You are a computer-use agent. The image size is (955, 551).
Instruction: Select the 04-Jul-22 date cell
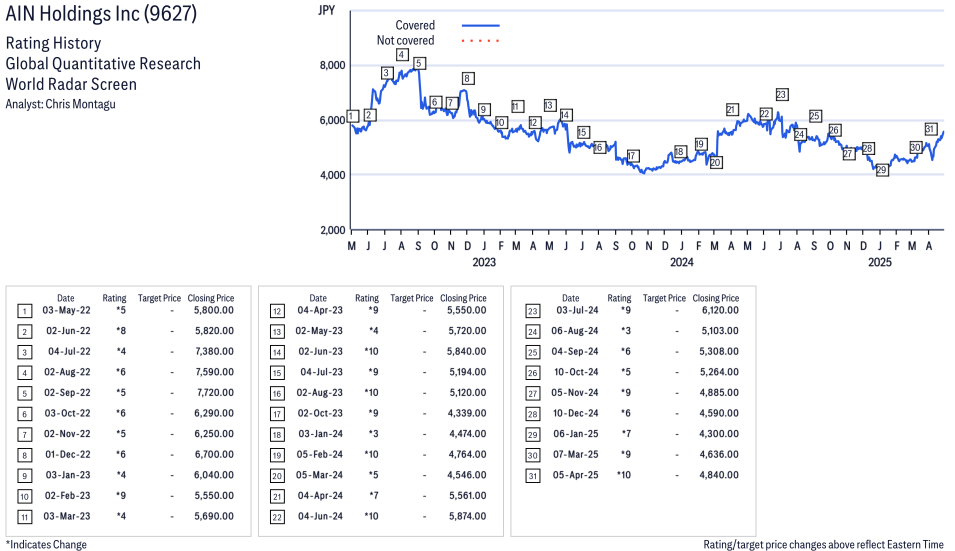(69, 351)
